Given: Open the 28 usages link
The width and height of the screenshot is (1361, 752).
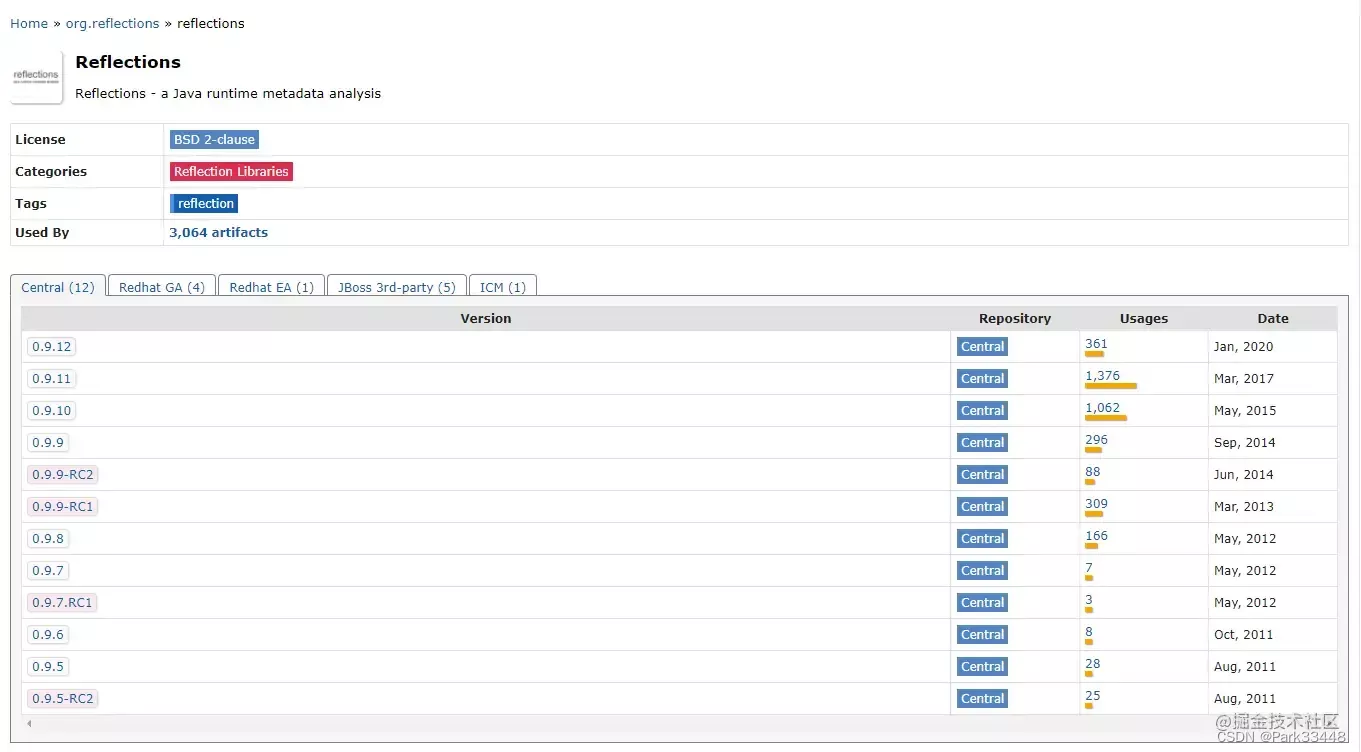Looking at the screenshot, I should click(1092, 664).
